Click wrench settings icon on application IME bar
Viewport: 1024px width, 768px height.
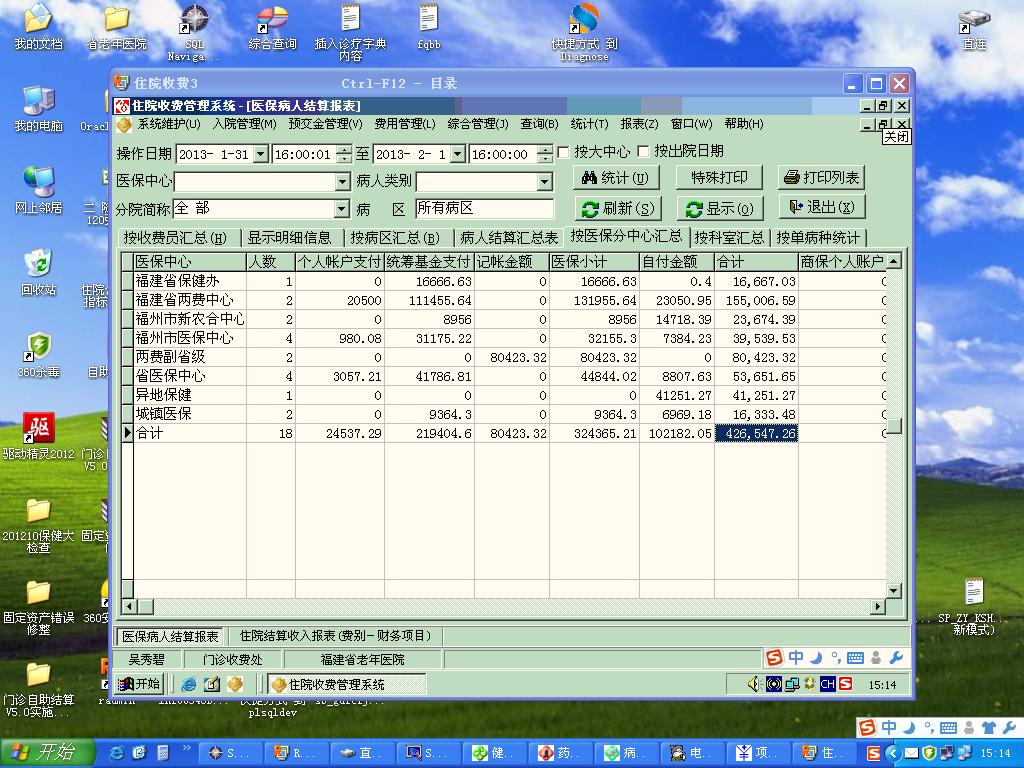tap(896, 658)
